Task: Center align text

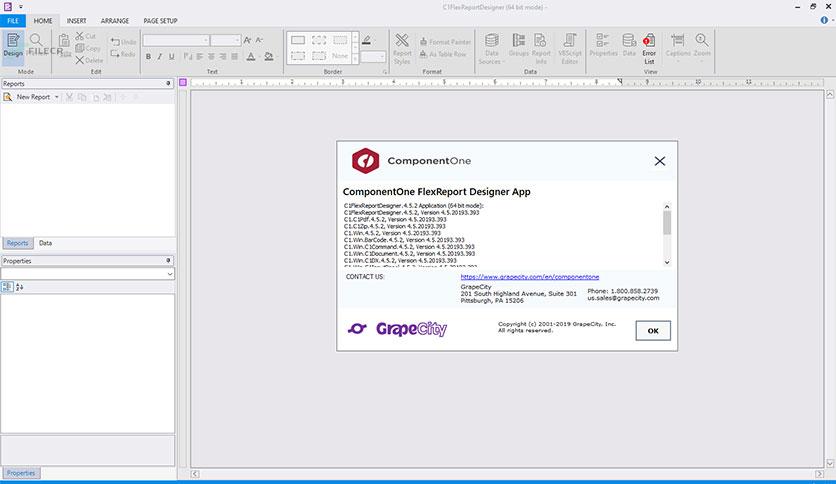Action: [x=212, y=57]
